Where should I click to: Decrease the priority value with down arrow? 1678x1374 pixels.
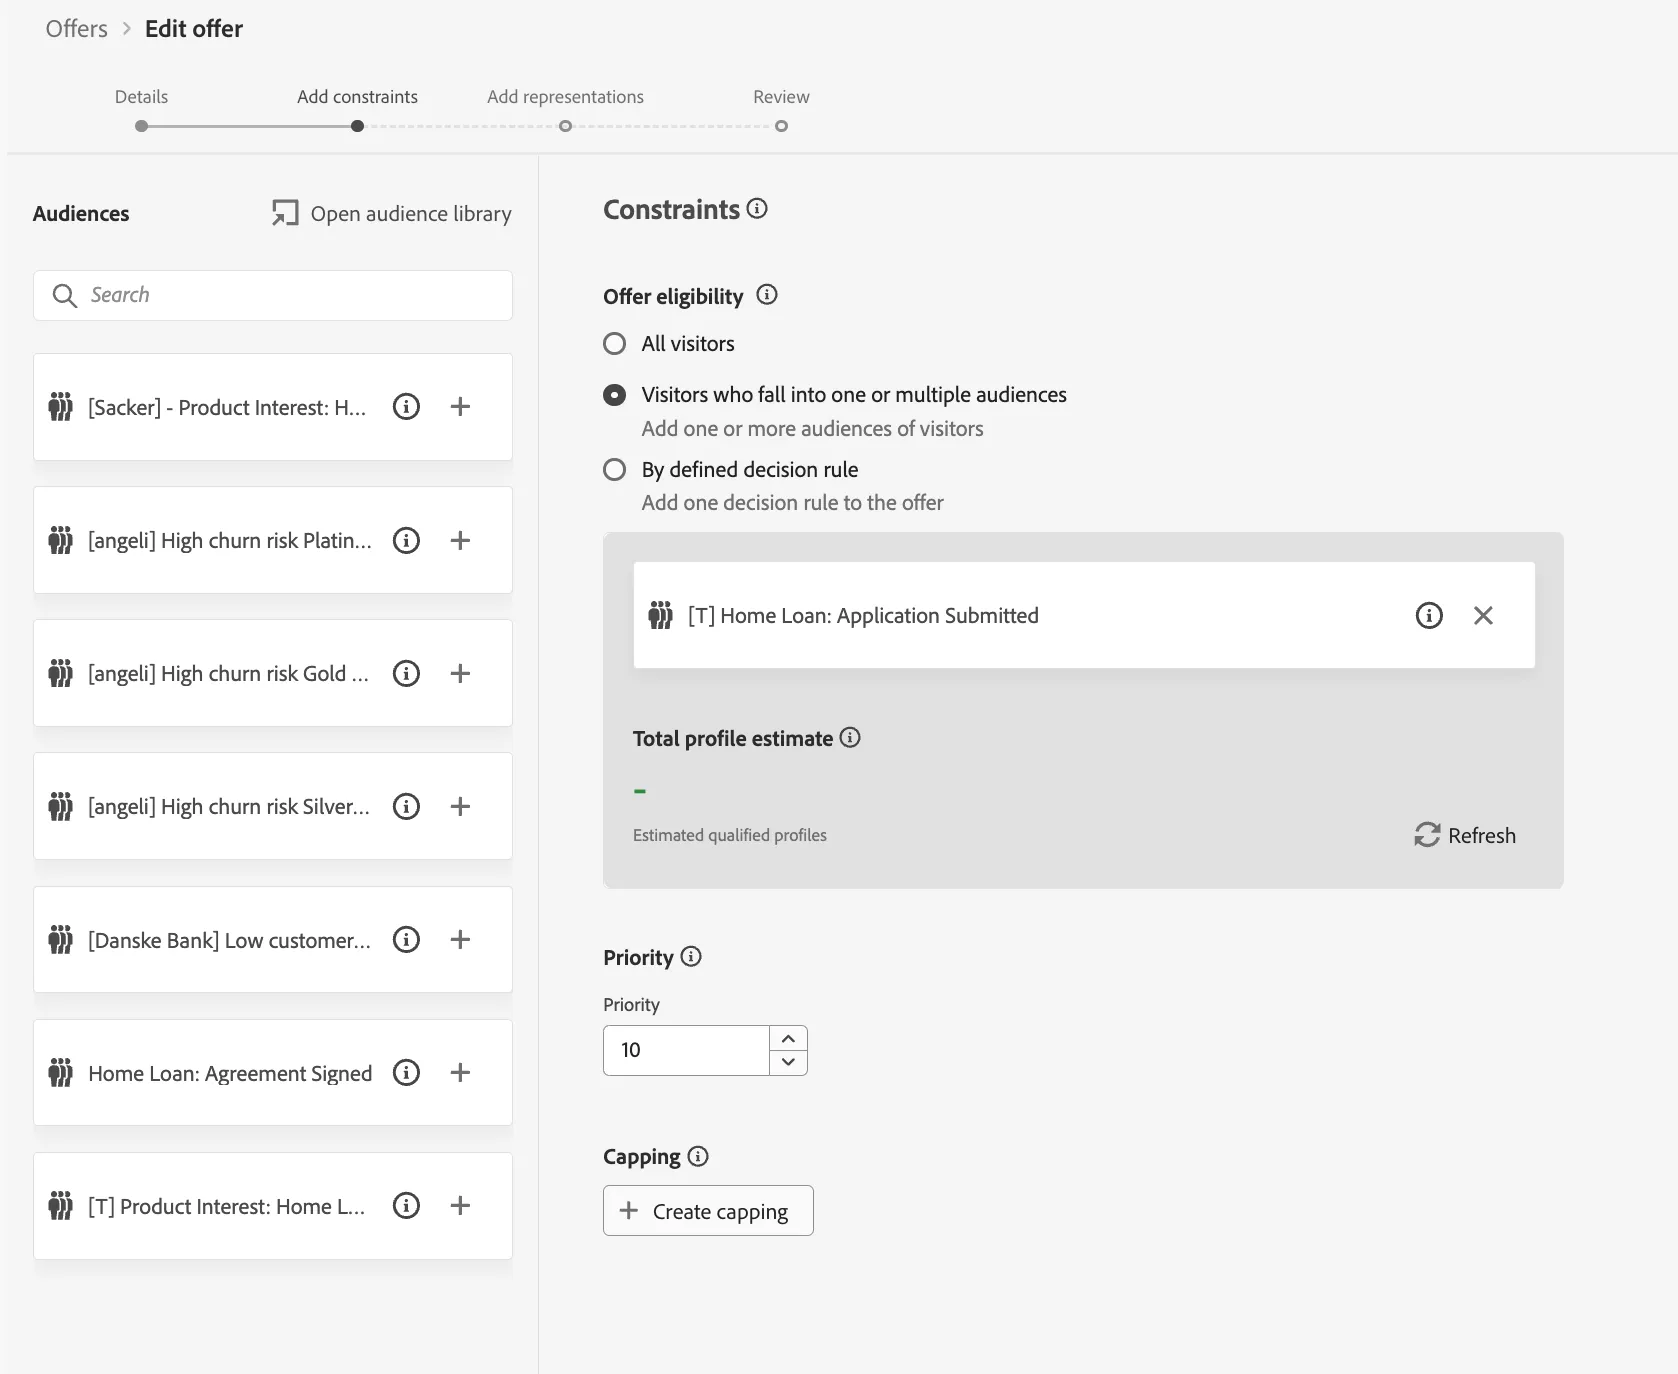point(788,1062)
